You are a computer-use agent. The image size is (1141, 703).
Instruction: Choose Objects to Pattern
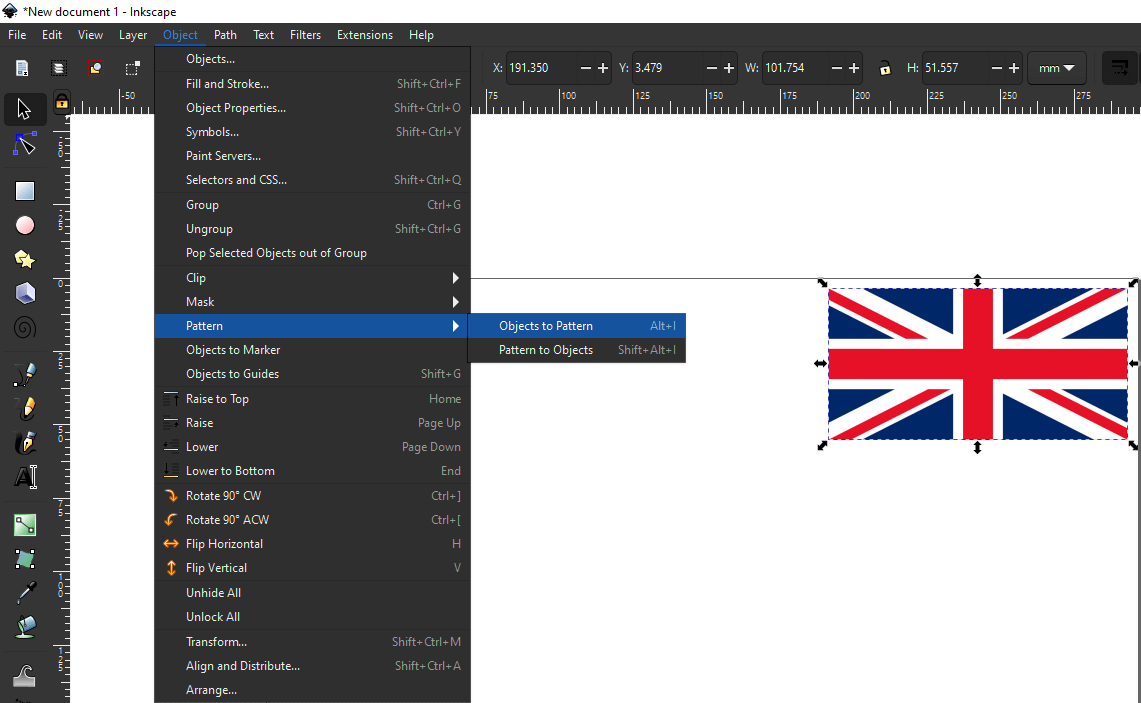pyautogui.click(x=576, y=326)
